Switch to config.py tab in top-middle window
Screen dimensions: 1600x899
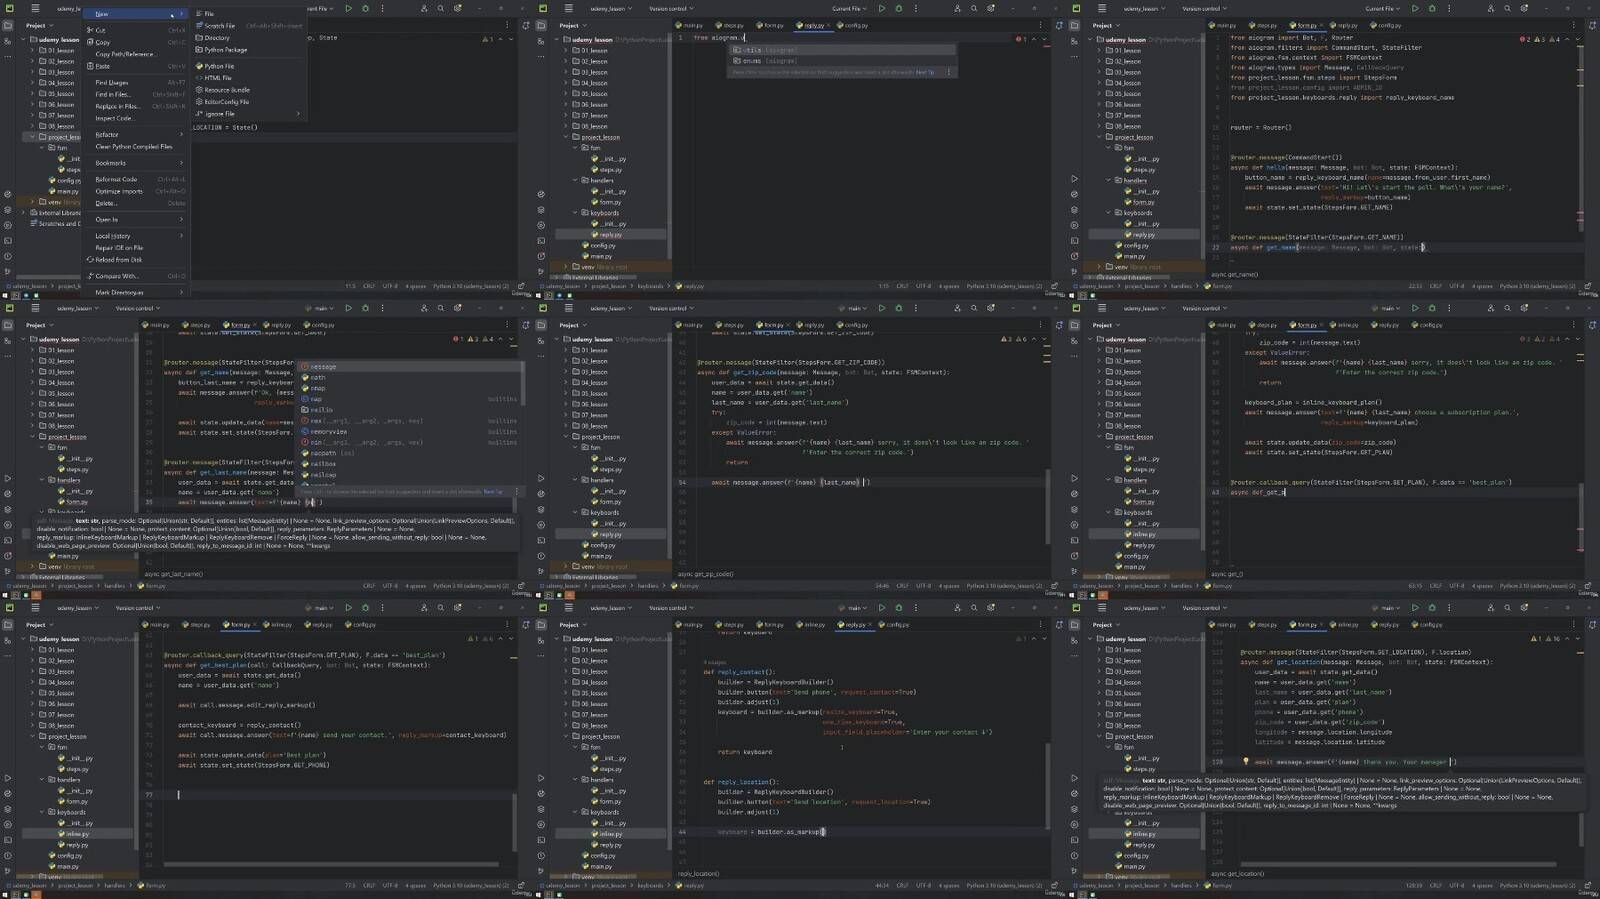tap(856, 25)
